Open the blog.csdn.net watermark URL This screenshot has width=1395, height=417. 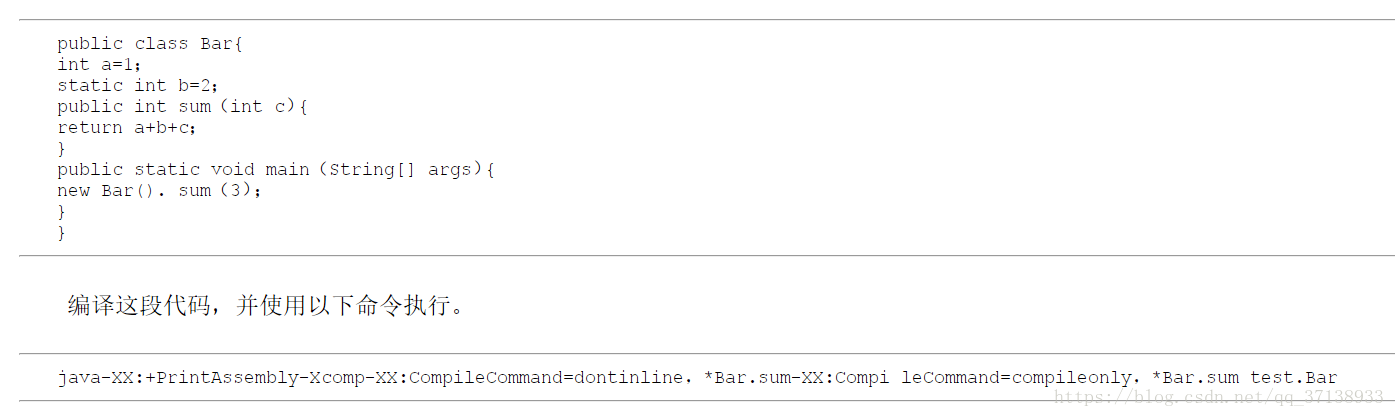coord(1220,398)
